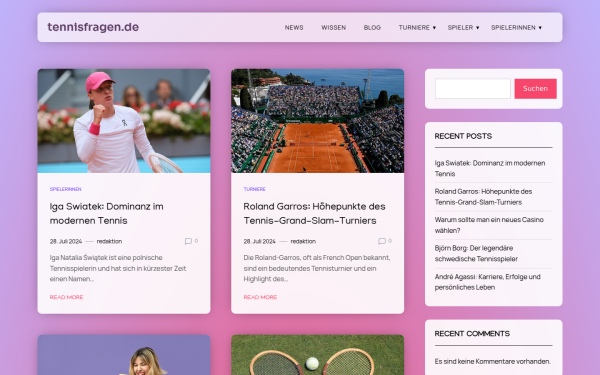Click READ MORE on Roland Garros card
This screenshot has width=600, height=375.
[260, 297]
